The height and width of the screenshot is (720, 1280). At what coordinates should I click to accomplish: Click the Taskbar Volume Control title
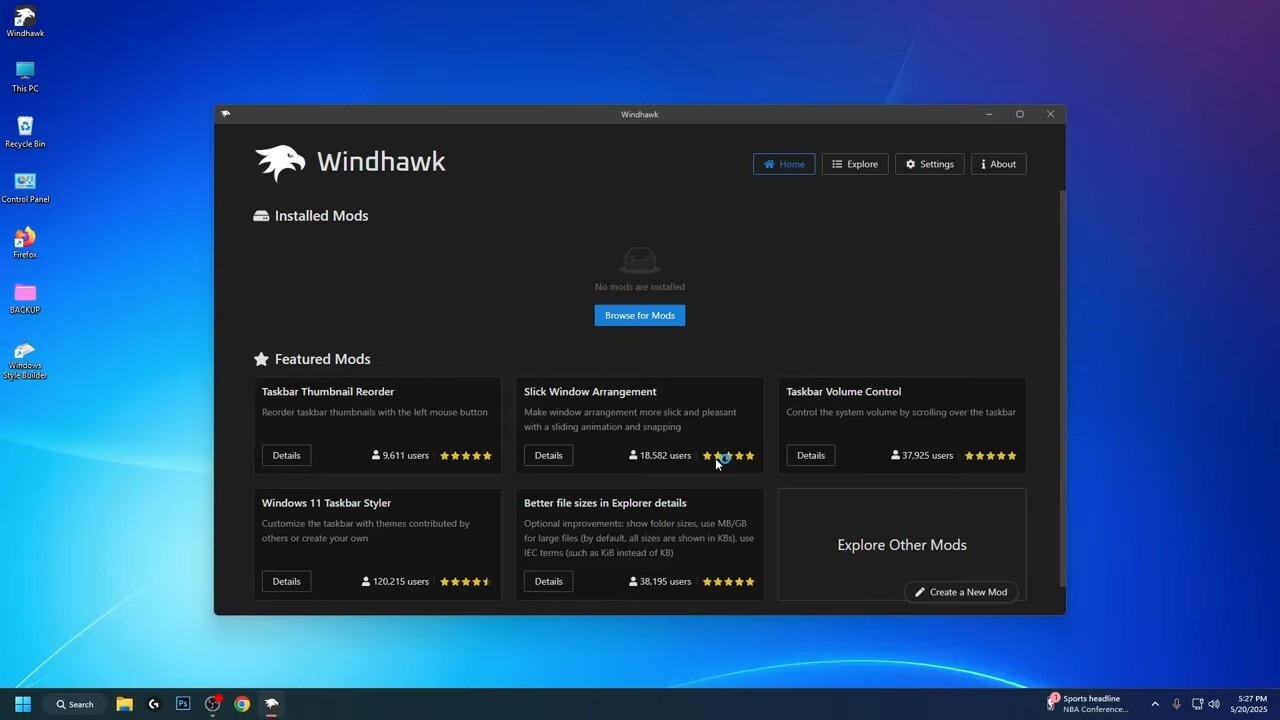(844, 392)
